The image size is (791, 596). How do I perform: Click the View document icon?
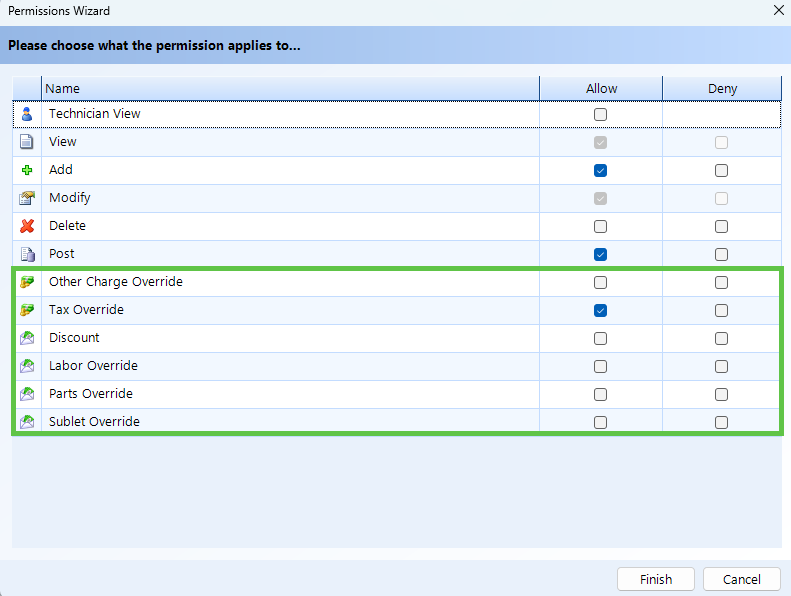click(27, 142)
